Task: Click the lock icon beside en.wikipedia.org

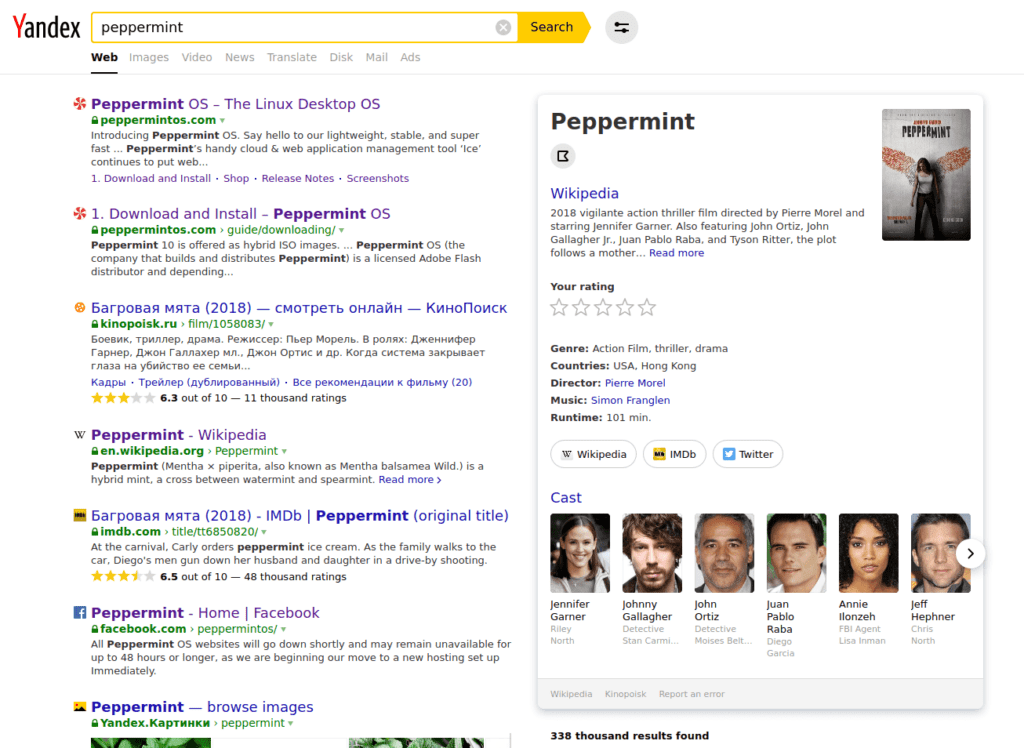Action: (95, 451)
